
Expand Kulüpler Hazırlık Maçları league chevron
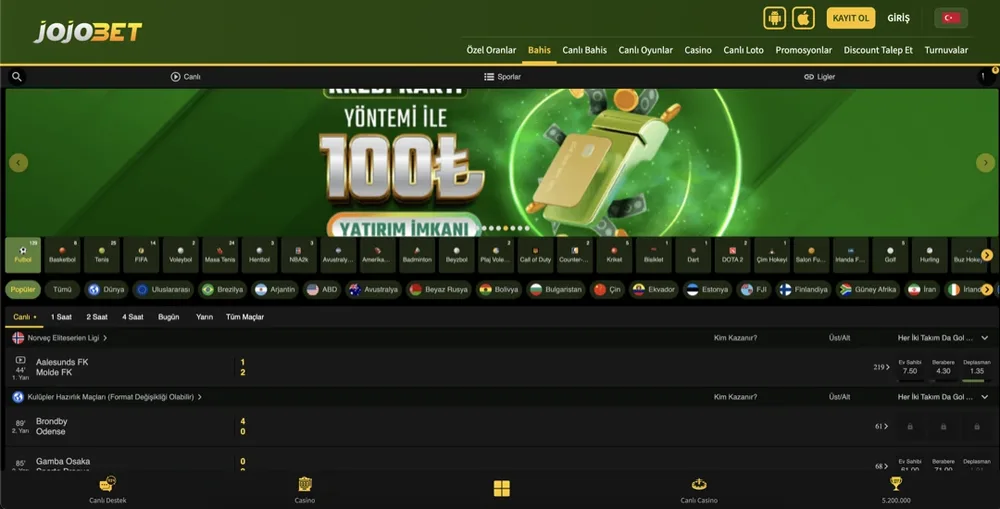(200, 397)
